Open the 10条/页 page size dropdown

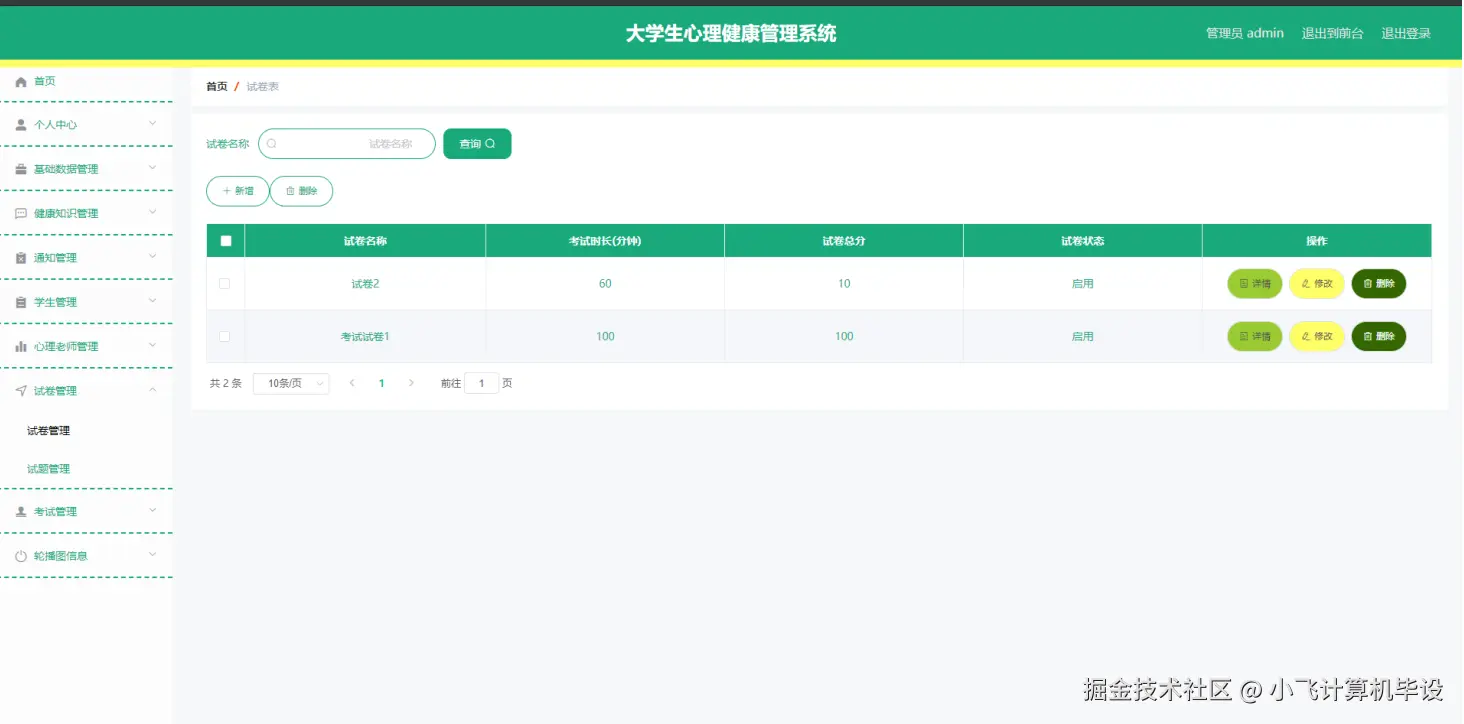[x=291, y=383]
